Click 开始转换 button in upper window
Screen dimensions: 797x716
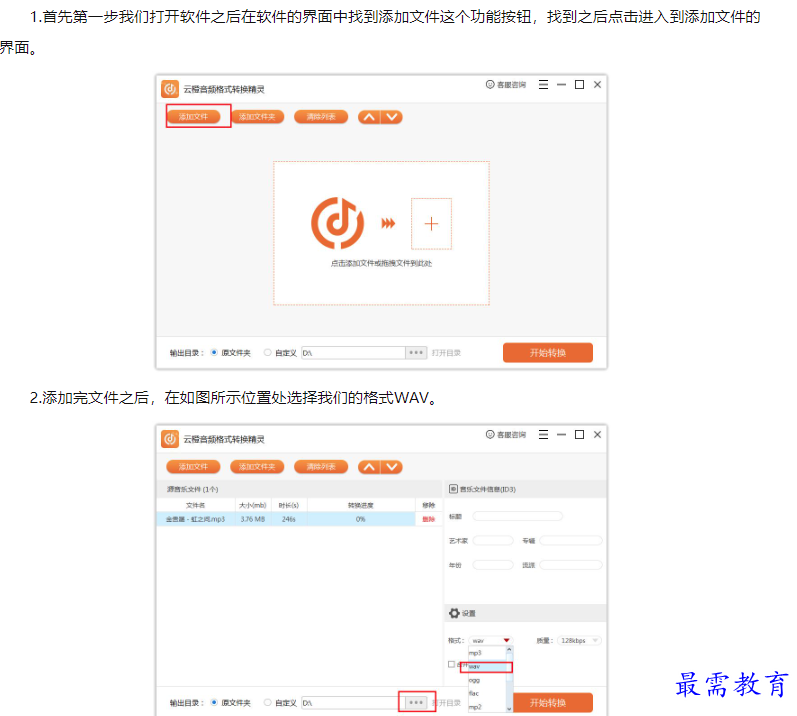click(547, 353)
